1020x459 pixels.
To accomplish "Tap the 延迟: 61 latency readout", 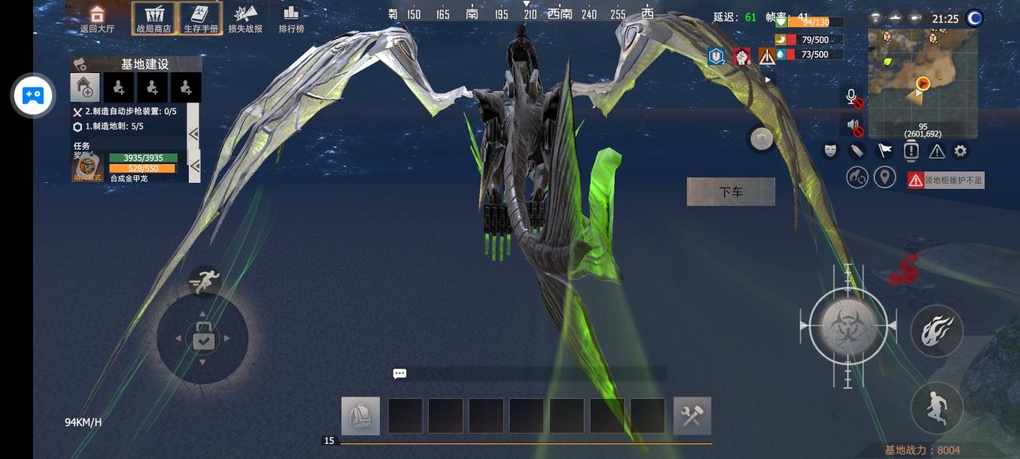I will click(734, 18).
